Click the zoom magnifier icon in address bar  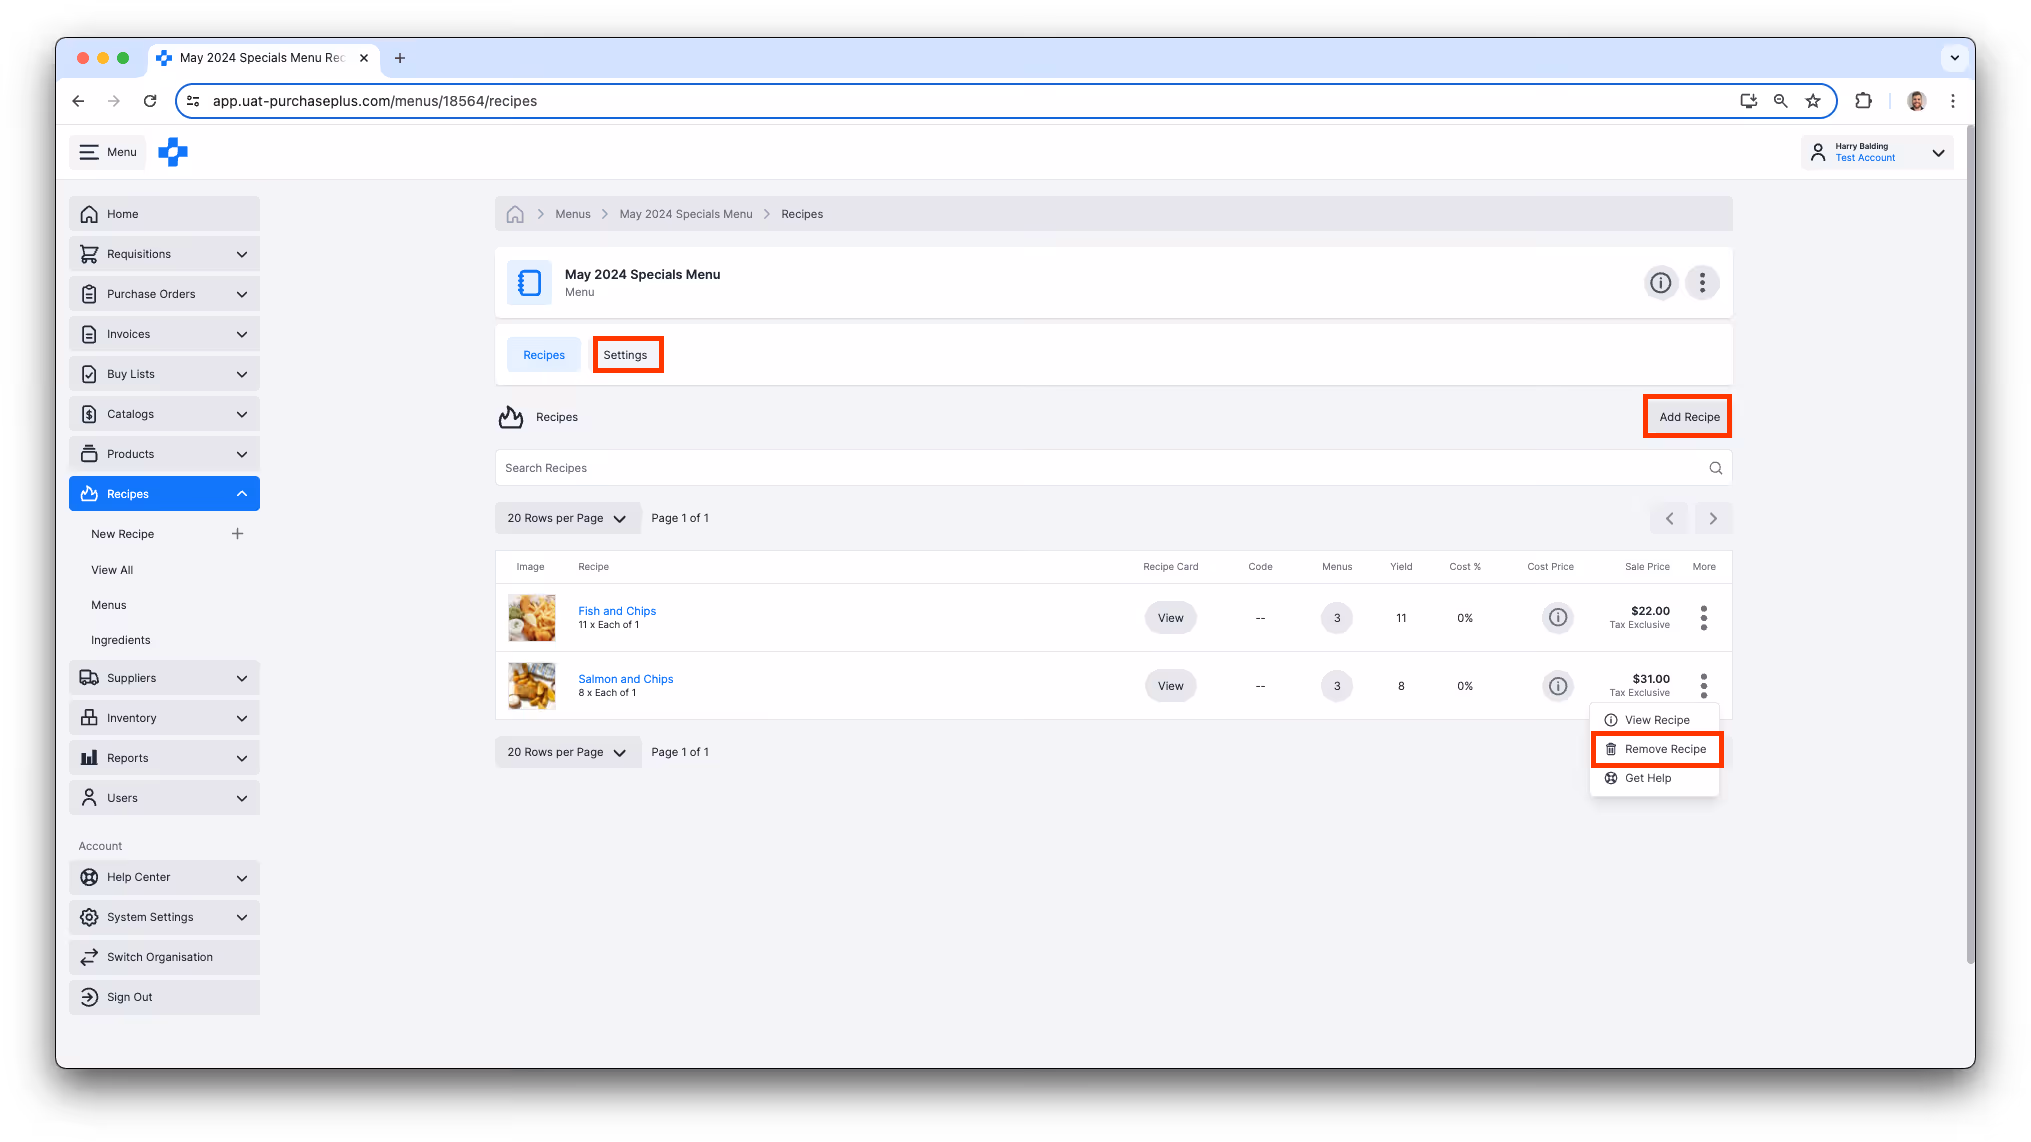1781,101
